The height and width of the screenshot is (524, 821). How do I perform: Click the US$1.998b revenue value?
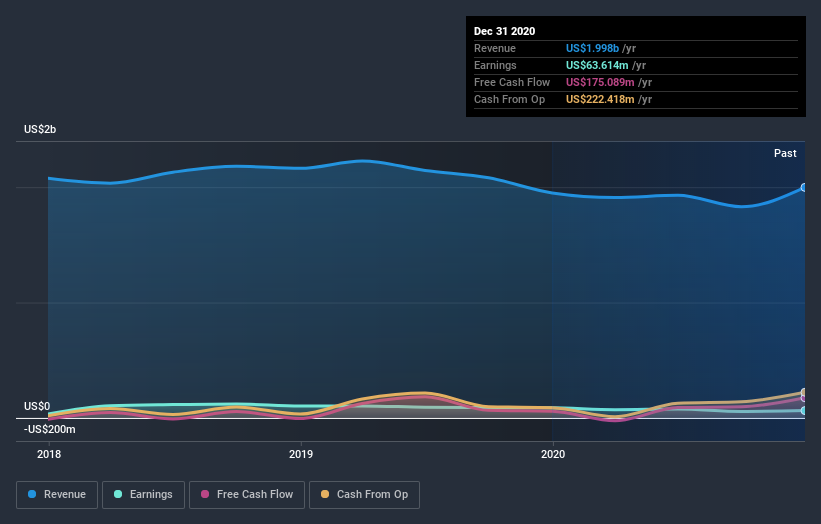[x=592, y=48]
